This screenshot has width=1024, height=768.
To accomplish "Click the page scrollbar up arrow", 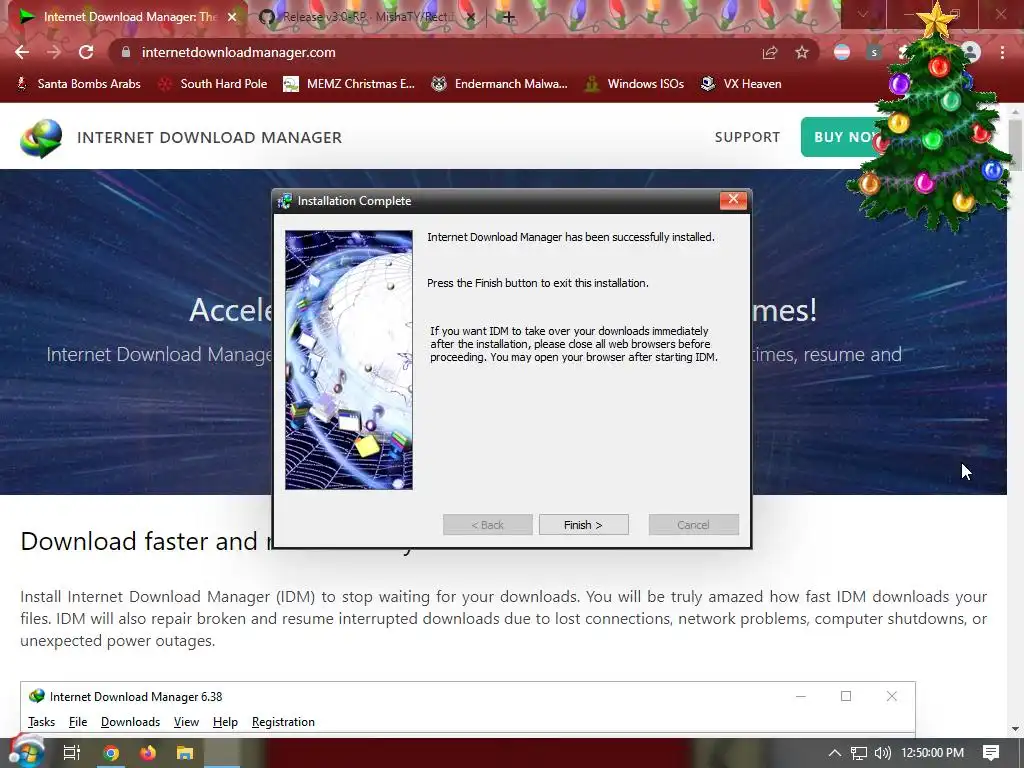I will pos(1016,112).
